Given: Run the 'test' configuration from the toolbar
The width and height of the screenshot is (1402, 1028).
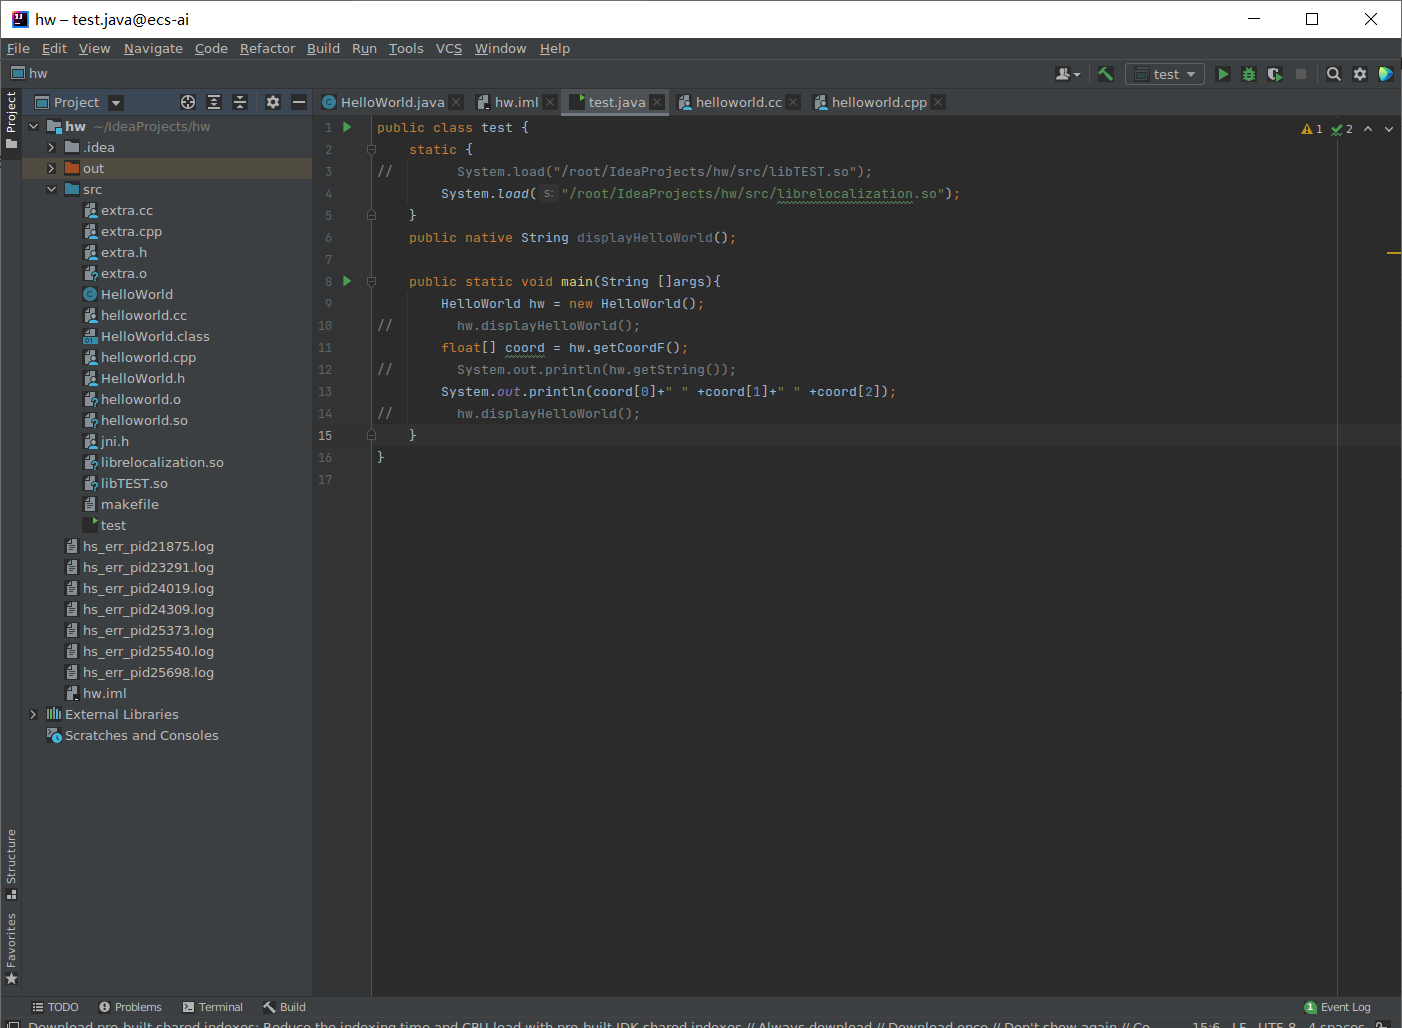Looking at the screenshot, I should click(1222, 74).
